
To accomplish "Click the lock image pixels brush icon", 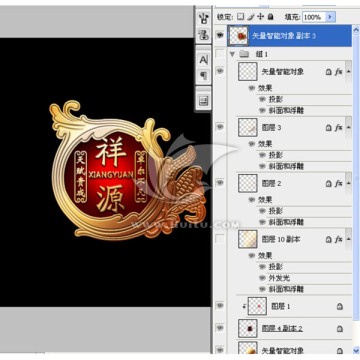I will coord(251,17).
